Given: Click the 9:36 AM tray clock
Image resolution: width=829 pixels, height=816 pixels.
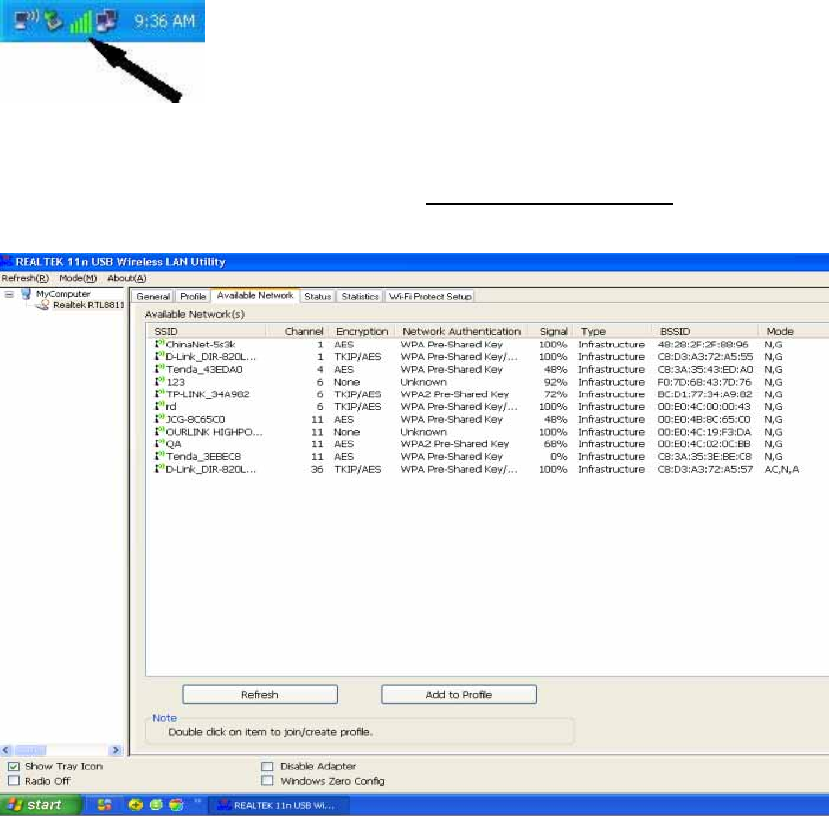Looking at the screenshot, I should pos(164,21).
